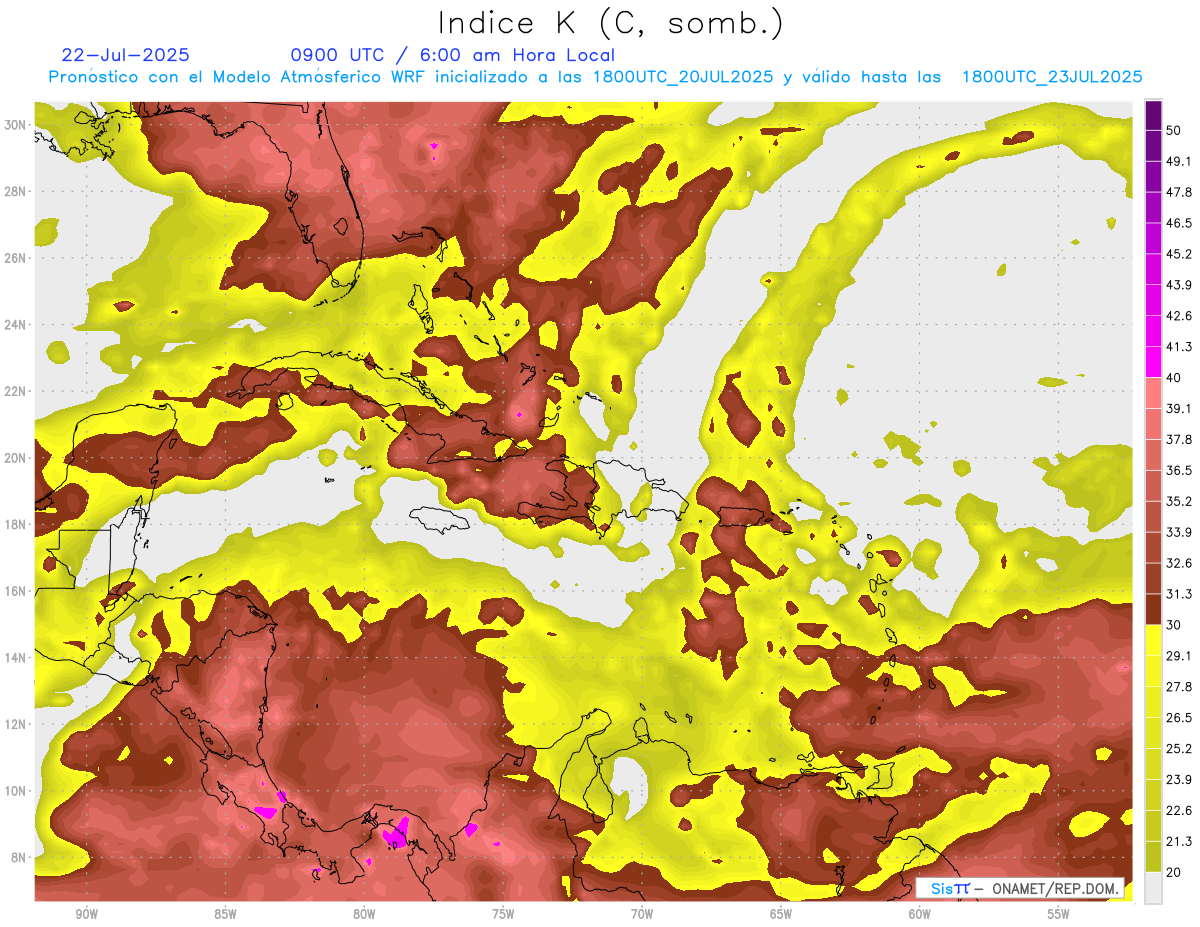Click the '1800UTC_23JUL2025' valid-until timestamp
The image size is (1200, 927).
click(1052, 77)
